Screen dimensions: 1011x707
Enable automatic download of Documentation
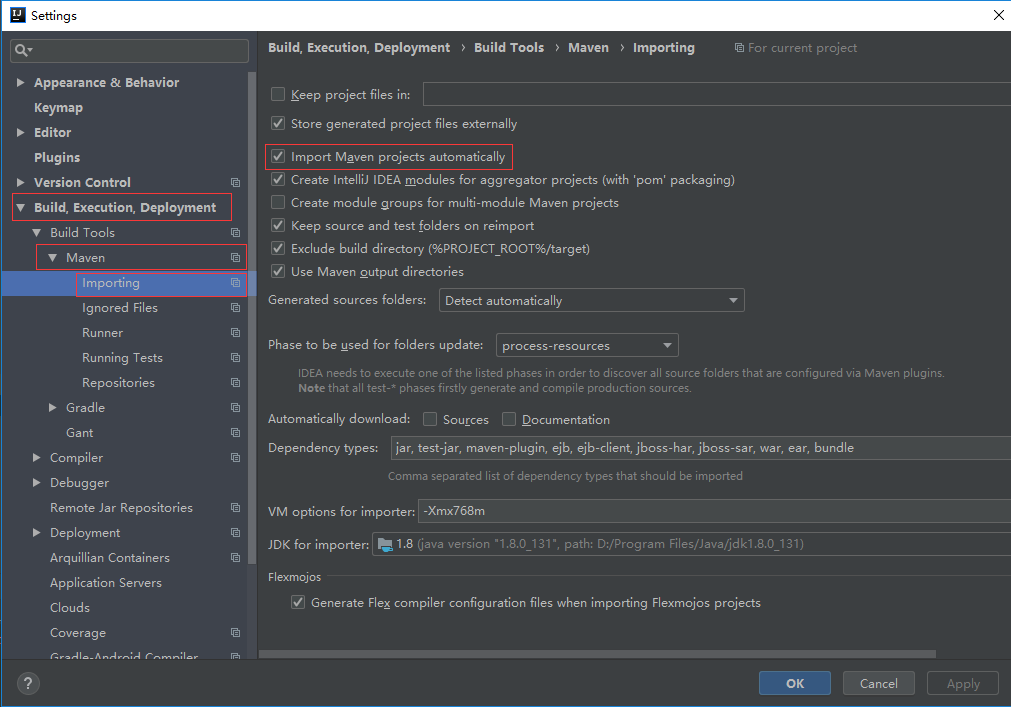pos(509,419)
